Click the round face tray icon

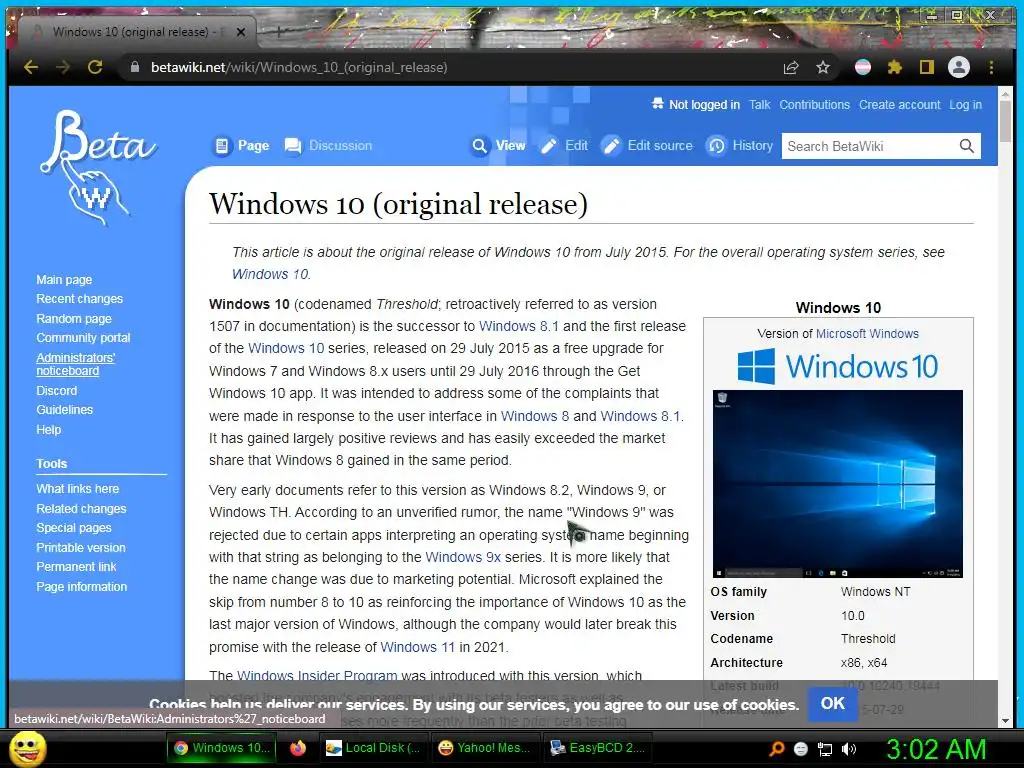tap(801, 749)
